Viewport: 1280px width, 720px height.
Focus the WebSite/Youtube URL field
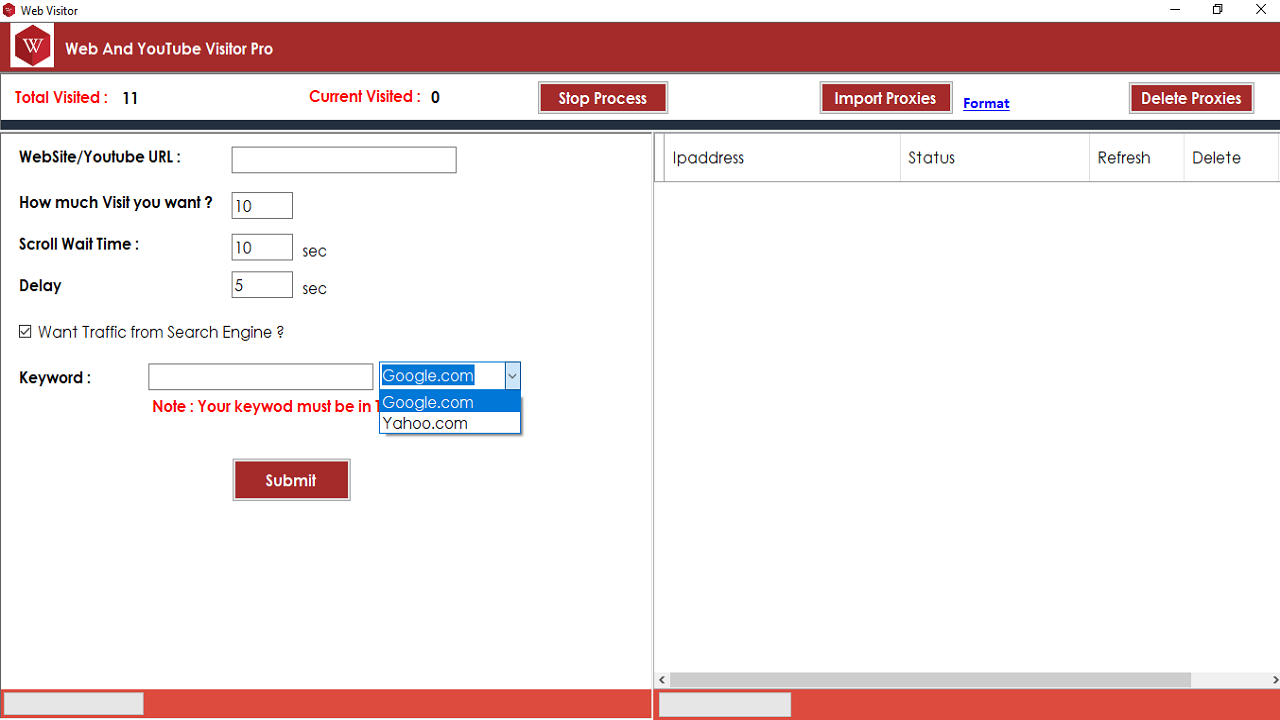(344, 160)
